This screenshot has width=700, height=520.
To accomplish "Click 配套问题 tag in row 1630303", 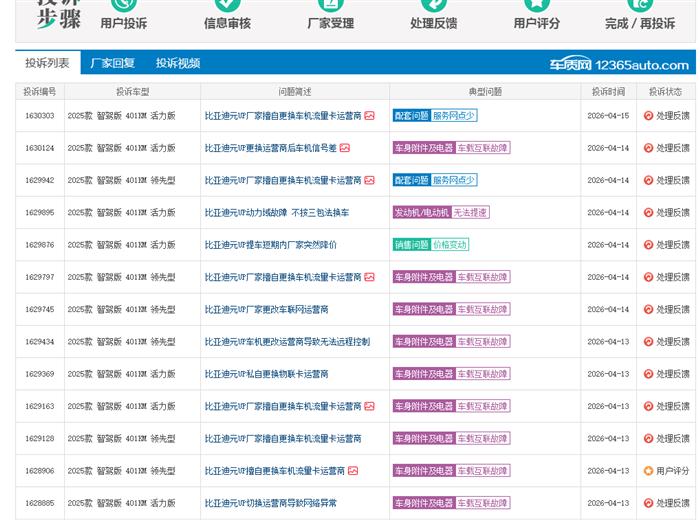I will pos(412,116).
